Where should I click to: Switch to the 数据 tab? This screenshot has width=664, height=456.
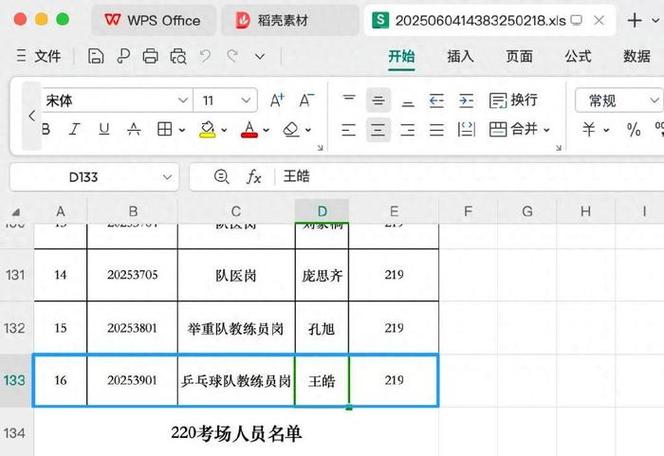click(636, 56)
